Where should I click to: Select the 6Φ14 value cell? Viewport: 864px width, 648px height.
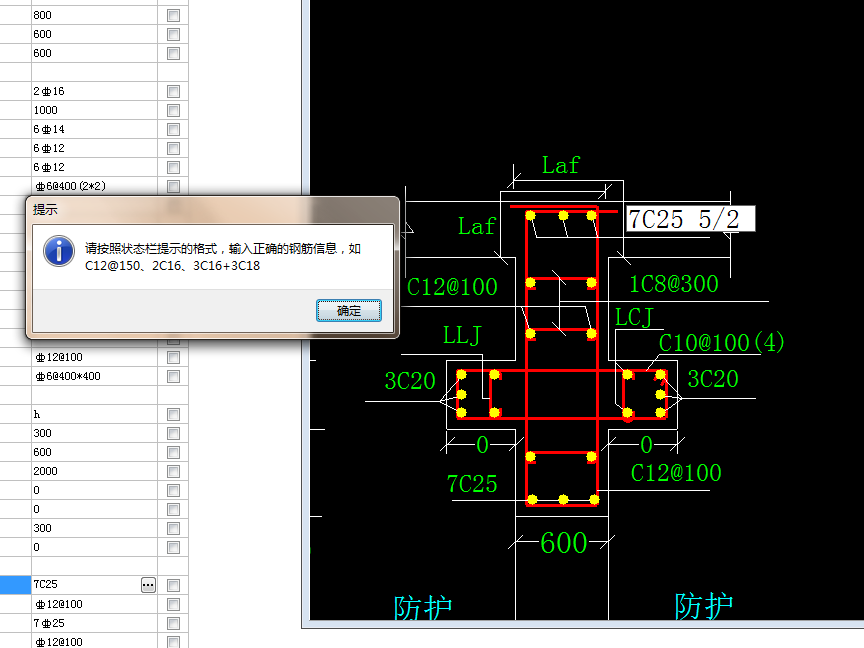point(94,129)
